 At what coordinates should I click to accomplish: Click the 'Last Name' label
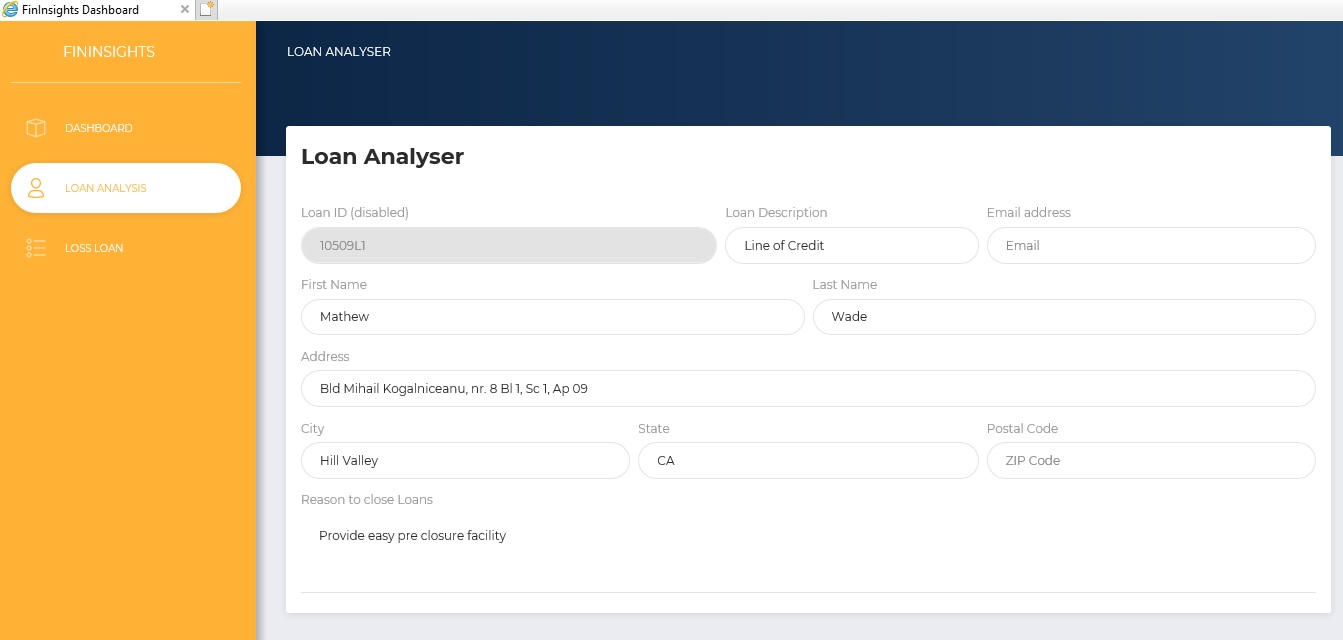coord(845,285)
